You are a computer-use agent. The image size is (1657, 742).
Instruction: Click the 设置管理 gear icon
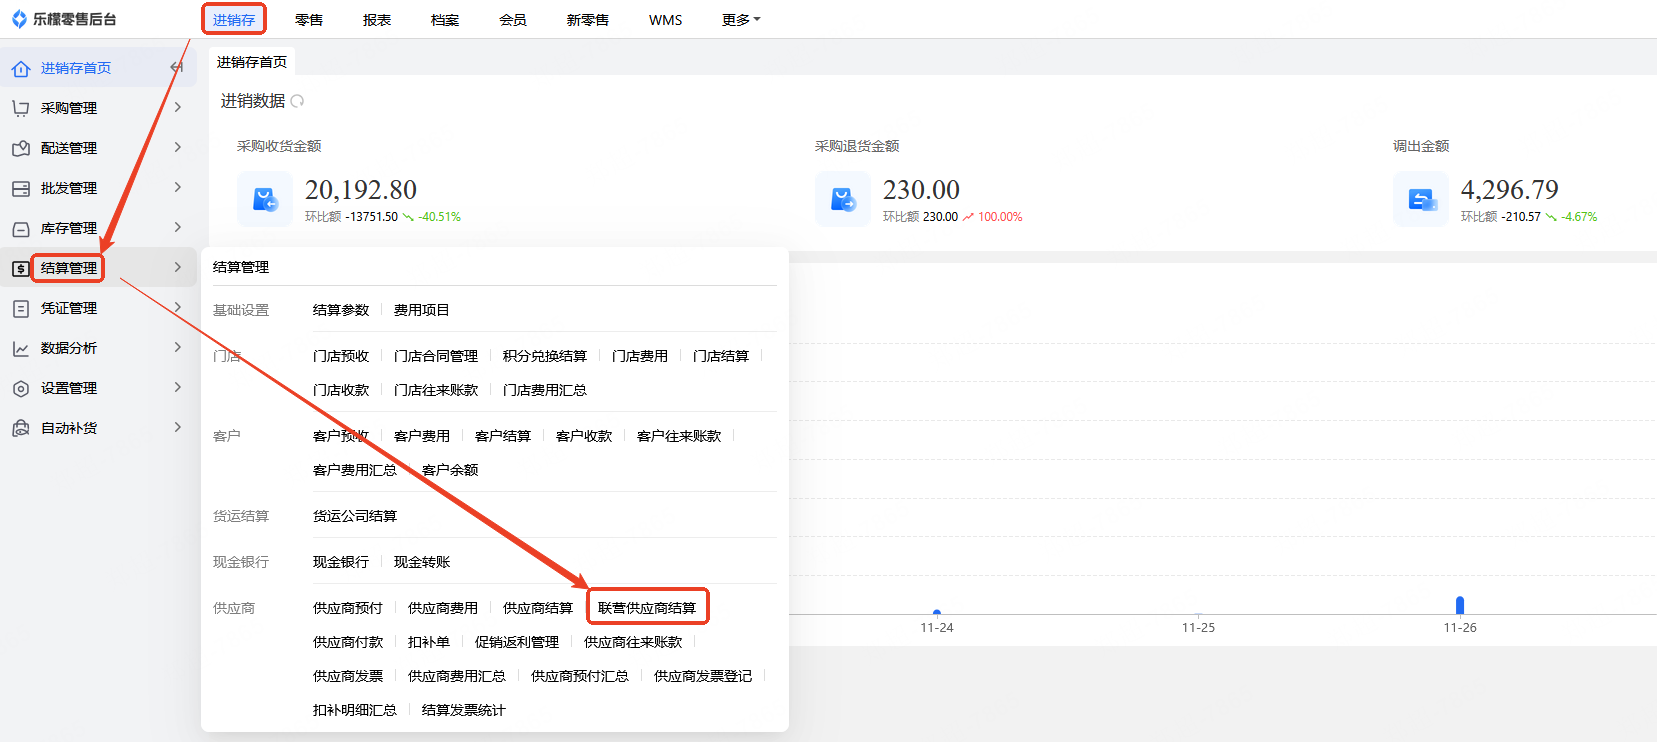point(21,388)
